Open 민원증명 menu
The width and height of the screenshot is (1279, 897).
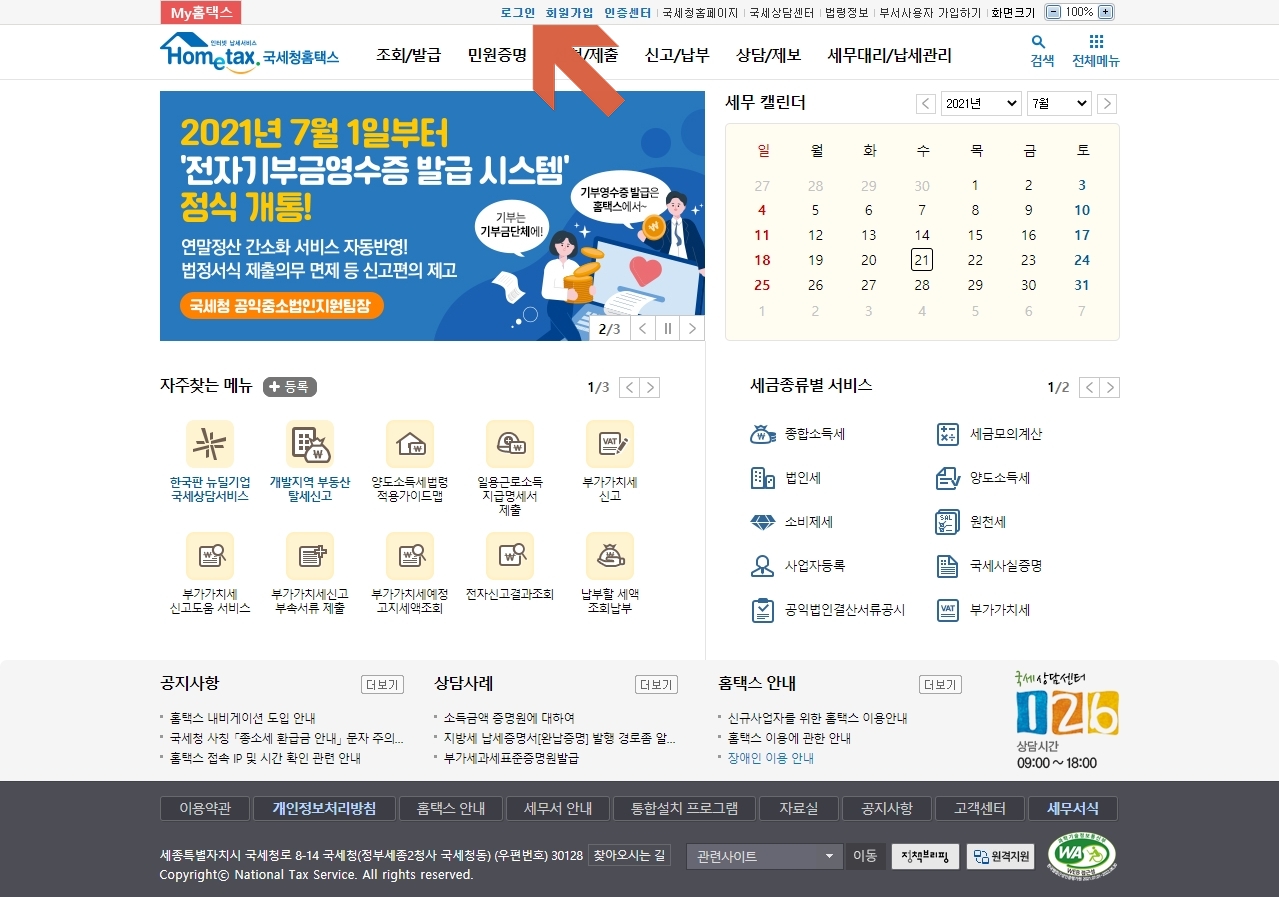click(497, 55)
